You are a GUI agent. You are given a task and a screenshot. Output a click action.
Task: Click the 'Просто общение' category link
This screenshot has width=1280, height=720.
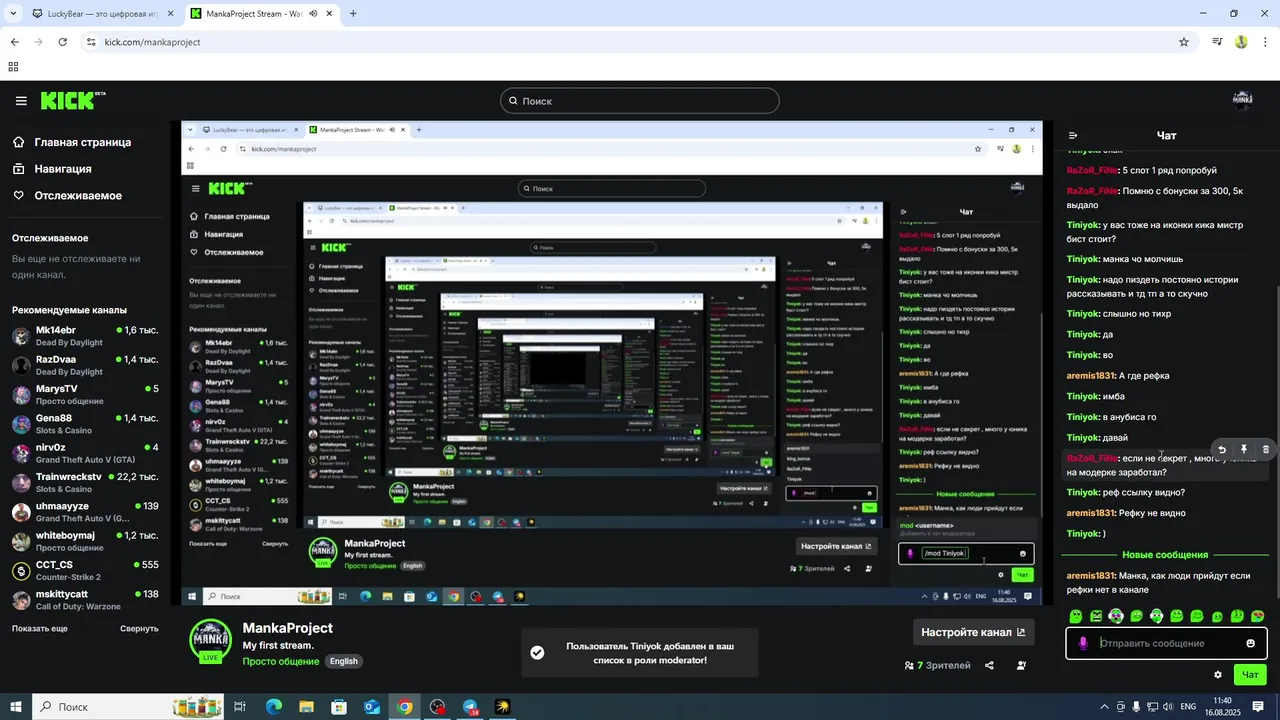(x=281, y=661)
